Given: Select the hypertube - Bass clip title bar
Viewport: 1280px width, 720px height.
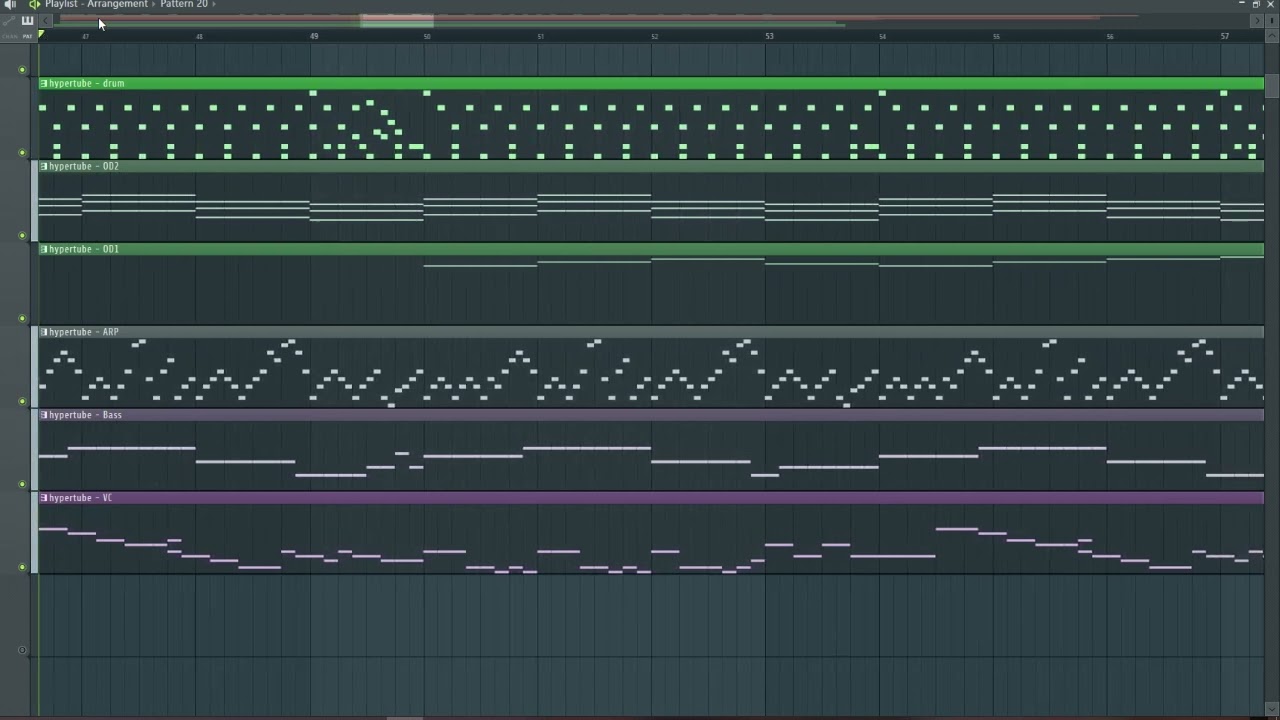Looking at the screenshot, I should click(x=651, y=415).
